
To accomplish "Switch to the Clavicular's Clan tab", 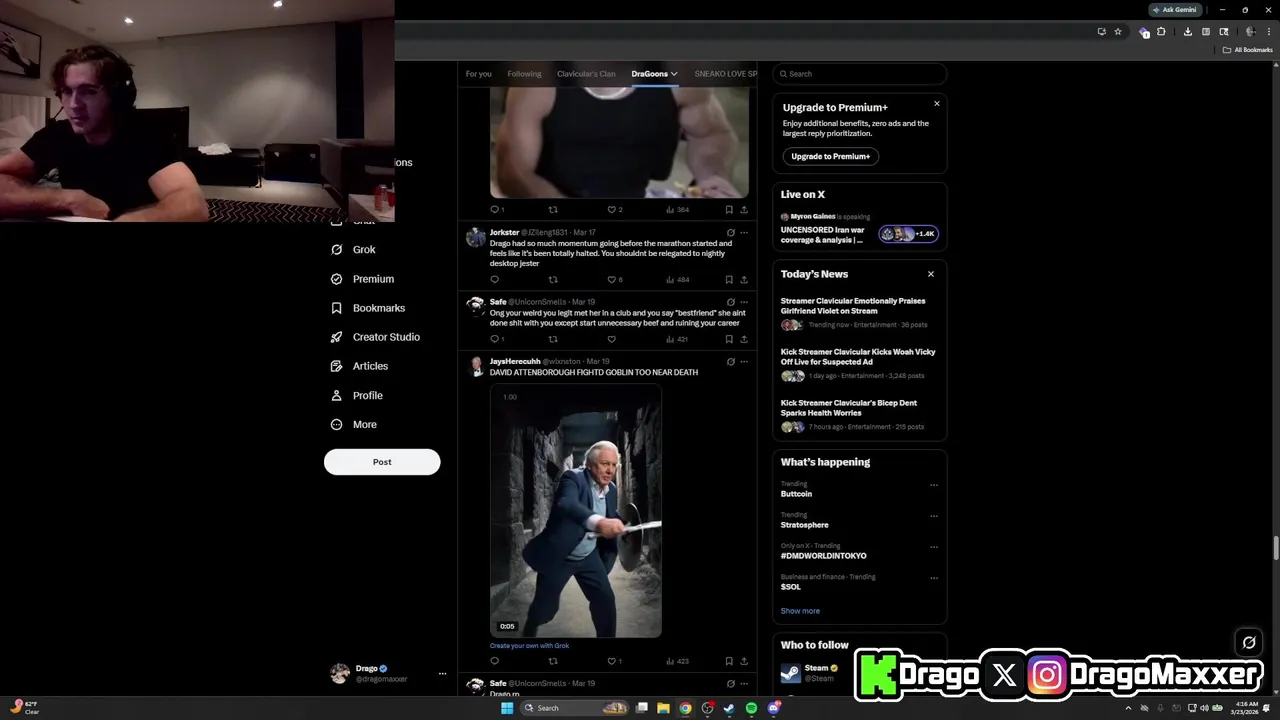I will 586,74.
